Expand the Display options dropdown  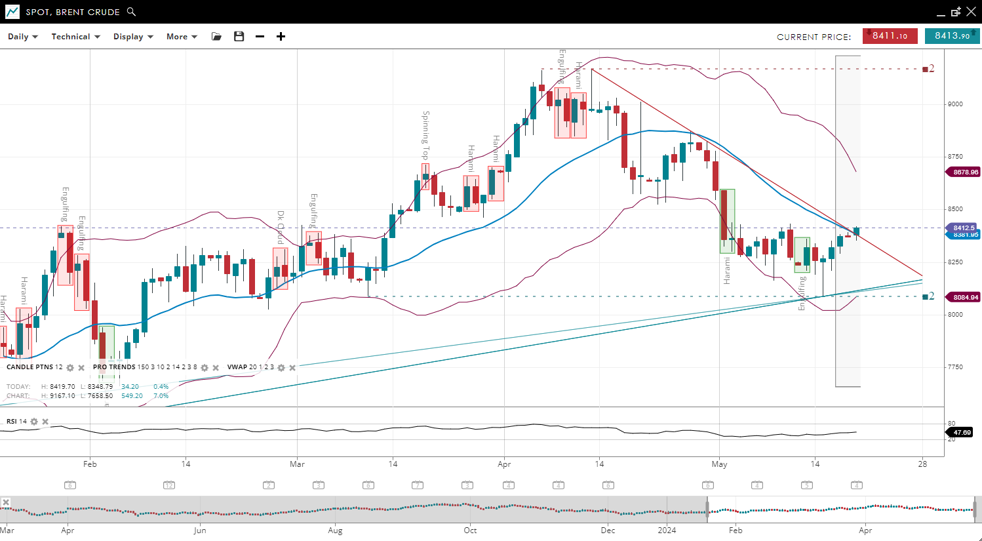click(x=132, y=37)
